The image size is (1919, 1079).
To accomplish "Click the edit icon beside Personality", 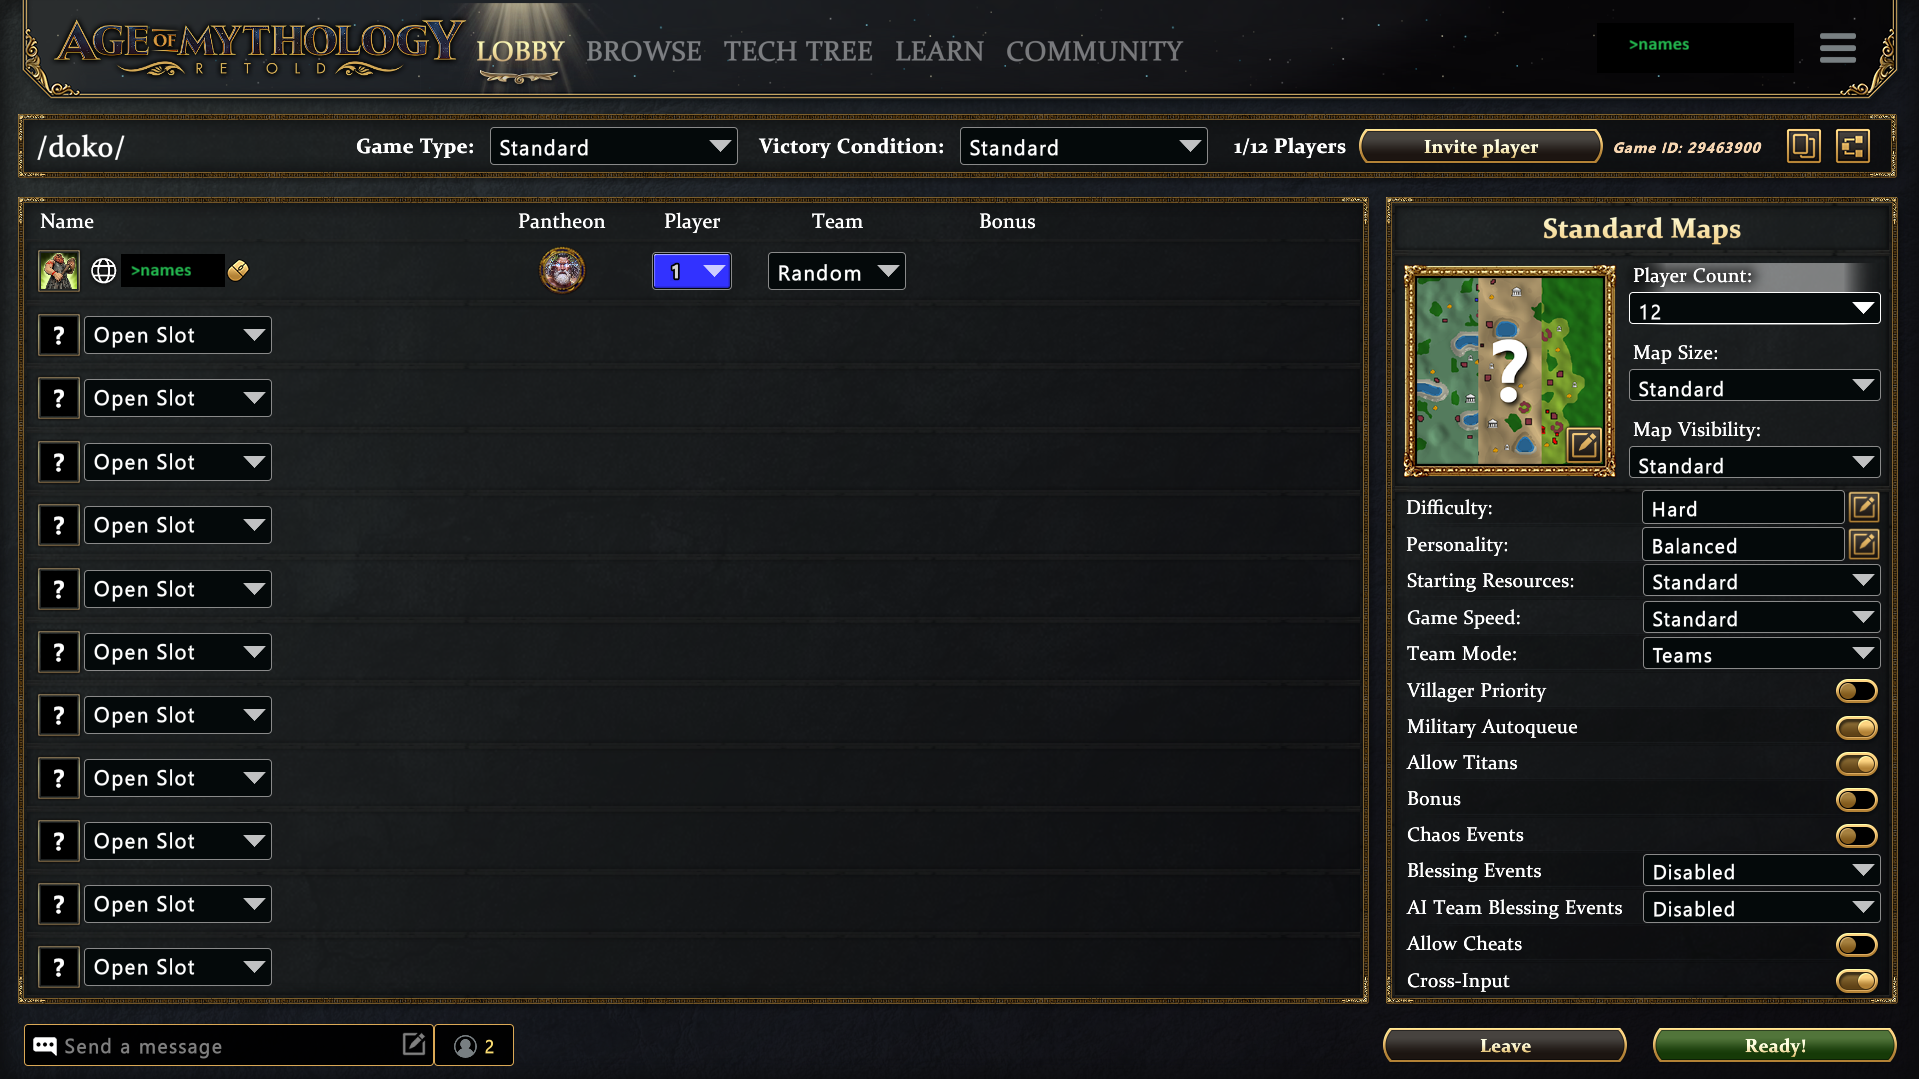I will coord(1864,545).
